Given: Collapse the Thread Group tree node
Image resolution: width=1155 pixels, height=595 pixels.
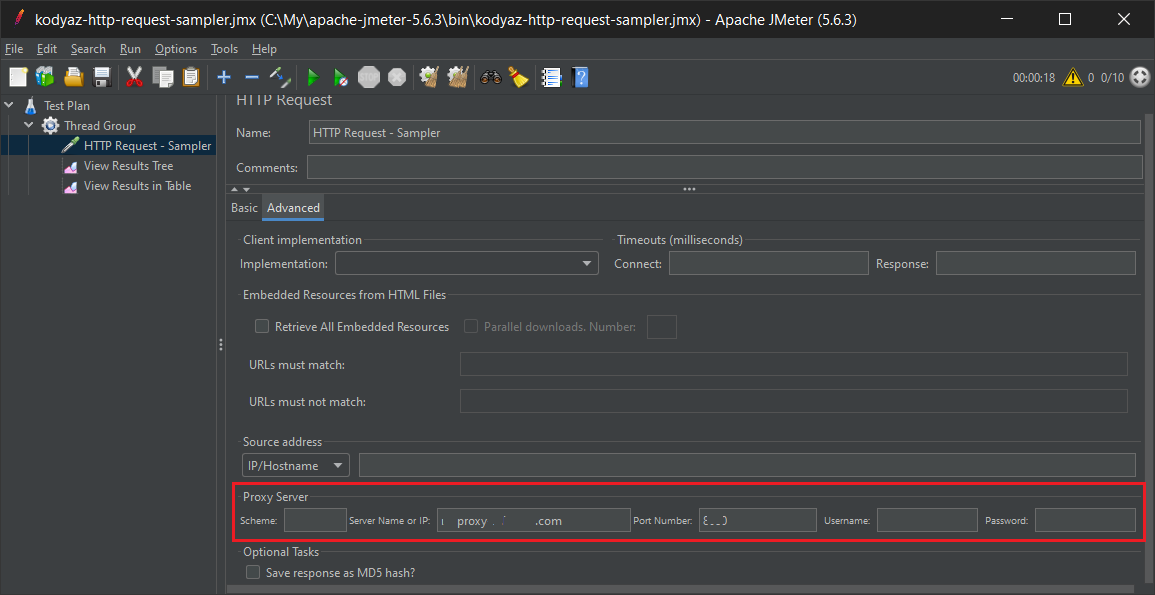Looking at the screenshot, I should 29,126.
